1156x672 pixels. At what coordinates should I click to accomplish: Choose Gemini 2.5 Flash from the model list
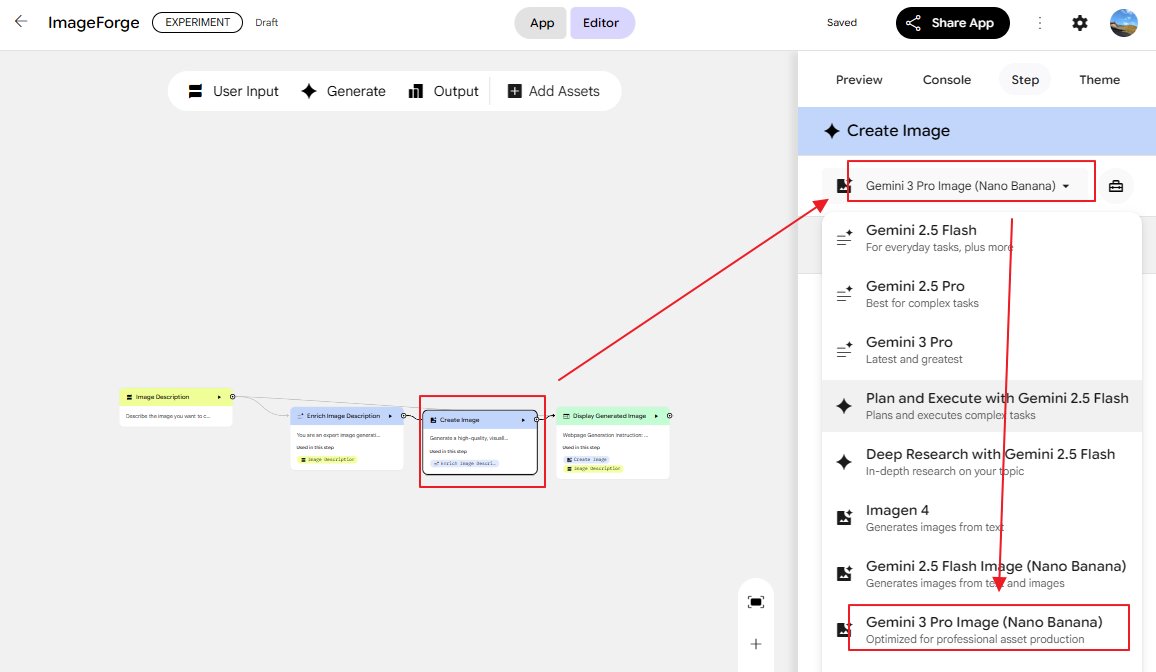[x=982, y=239]
